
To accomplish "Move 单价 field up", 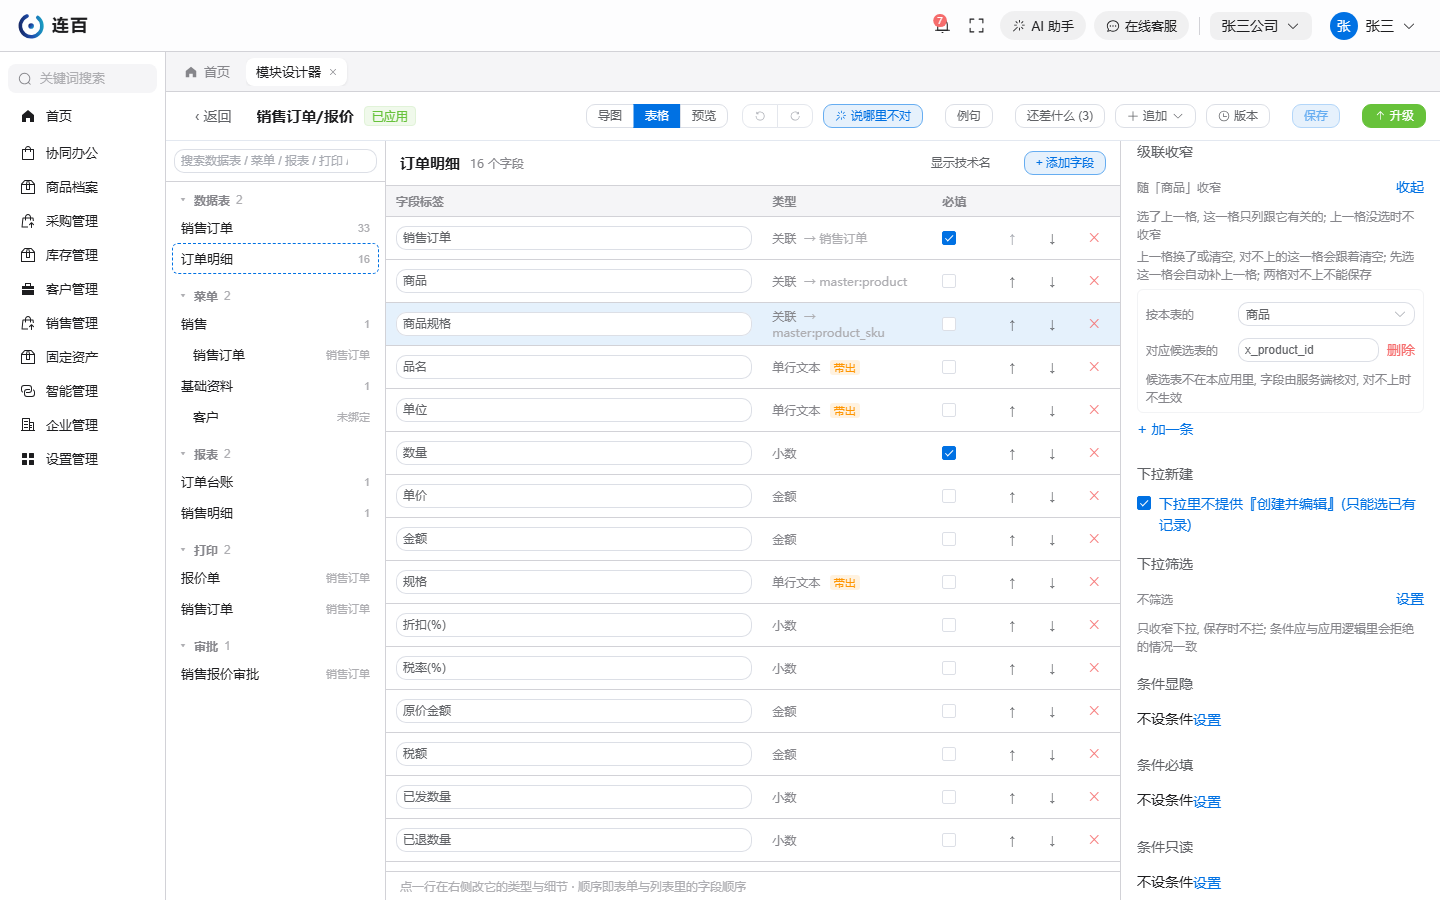I will click(x=1012, y=497).
